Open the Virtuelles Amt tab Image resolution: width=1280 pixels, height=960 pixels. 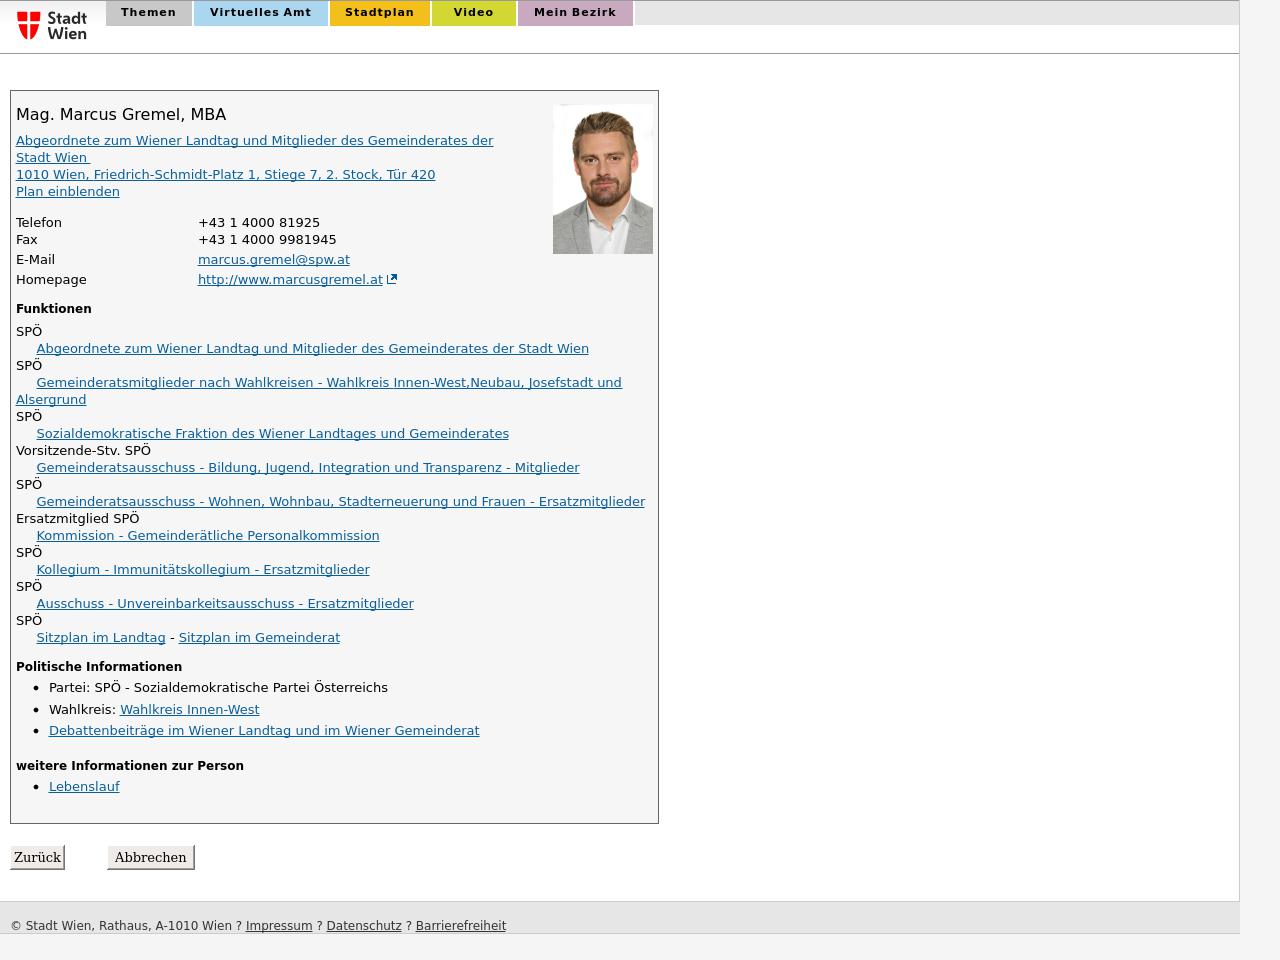[261, 13]
